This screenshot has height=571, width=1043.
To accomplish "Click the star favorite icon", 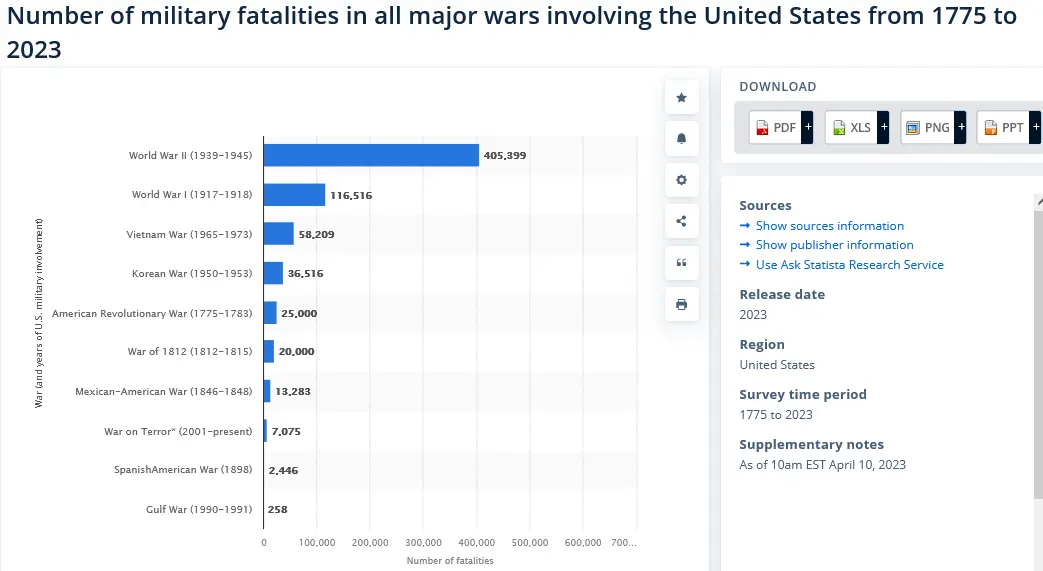I will coord(681,98).
